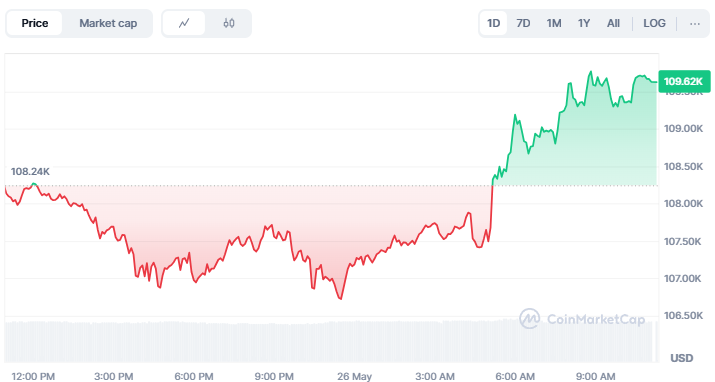The width and height of the screenshot is (715, 382).
Task: Set chart range to 1D
Action: click(493, 23)
